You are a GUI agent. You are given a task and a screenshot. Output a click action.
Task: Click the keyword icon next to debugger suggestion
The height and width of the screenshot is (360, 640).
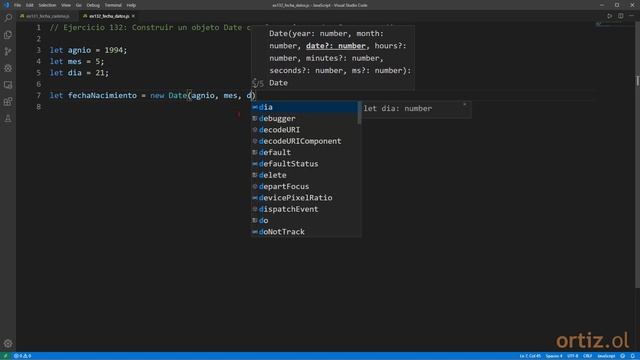(x=255, y=118)
